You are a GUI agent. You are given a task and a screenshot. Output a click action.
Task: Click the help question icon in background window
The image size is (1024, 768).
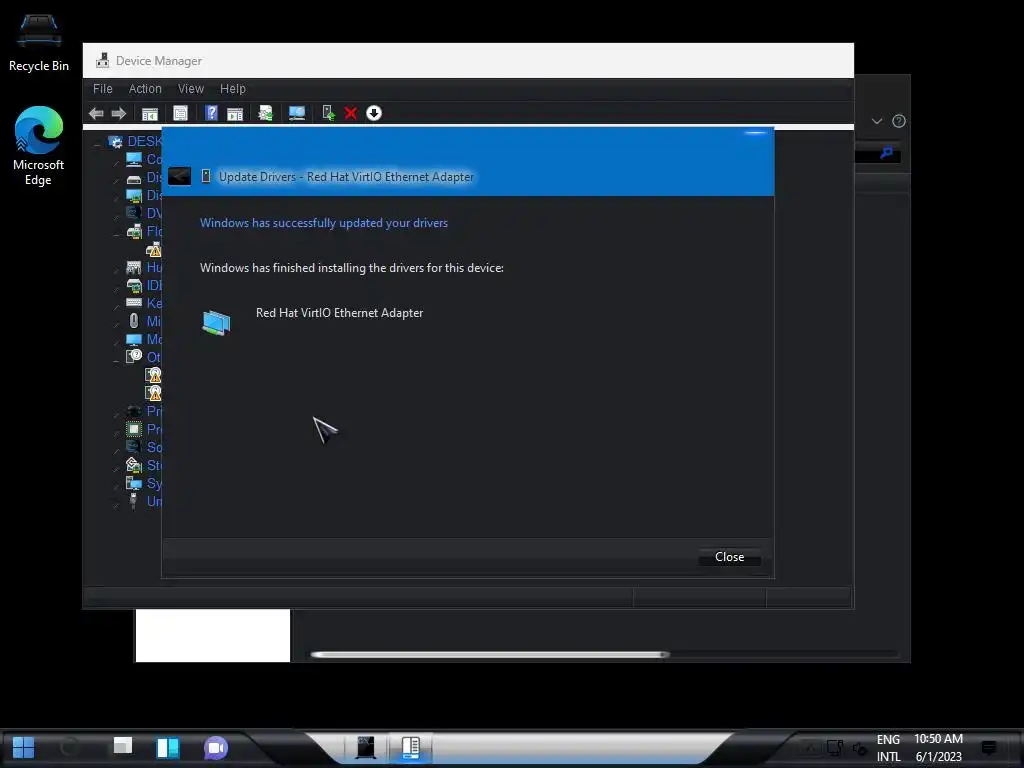pyautogui.click(x=899, y=121)
